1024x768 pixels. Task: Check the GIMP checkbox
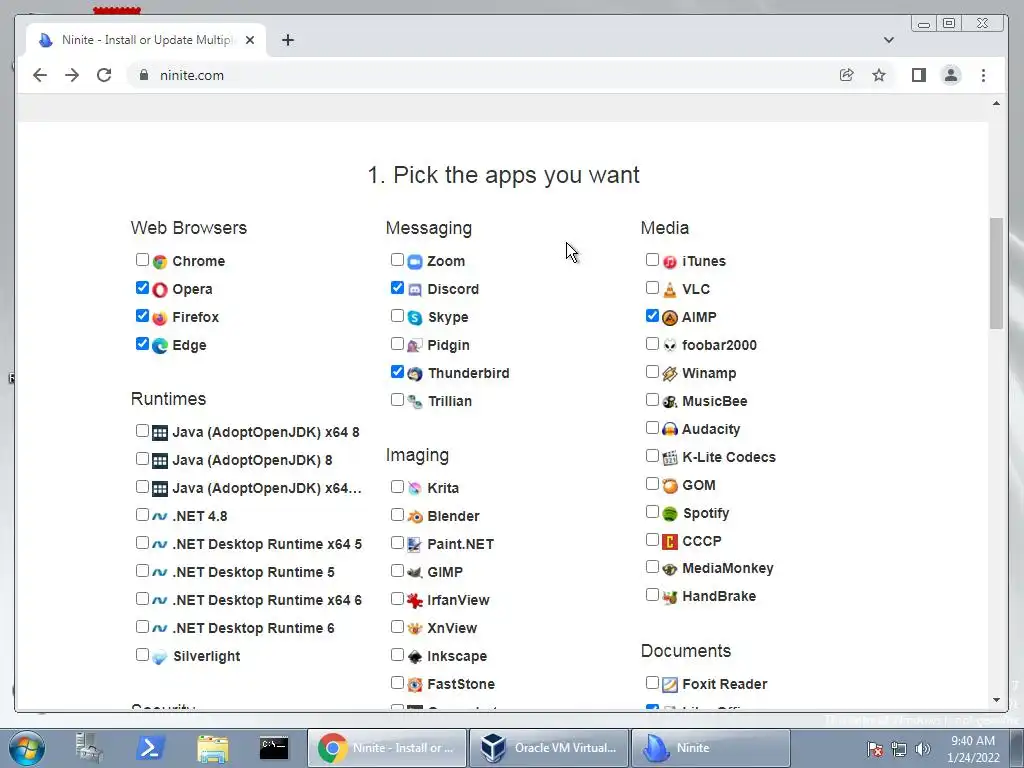tap(397, 571)
